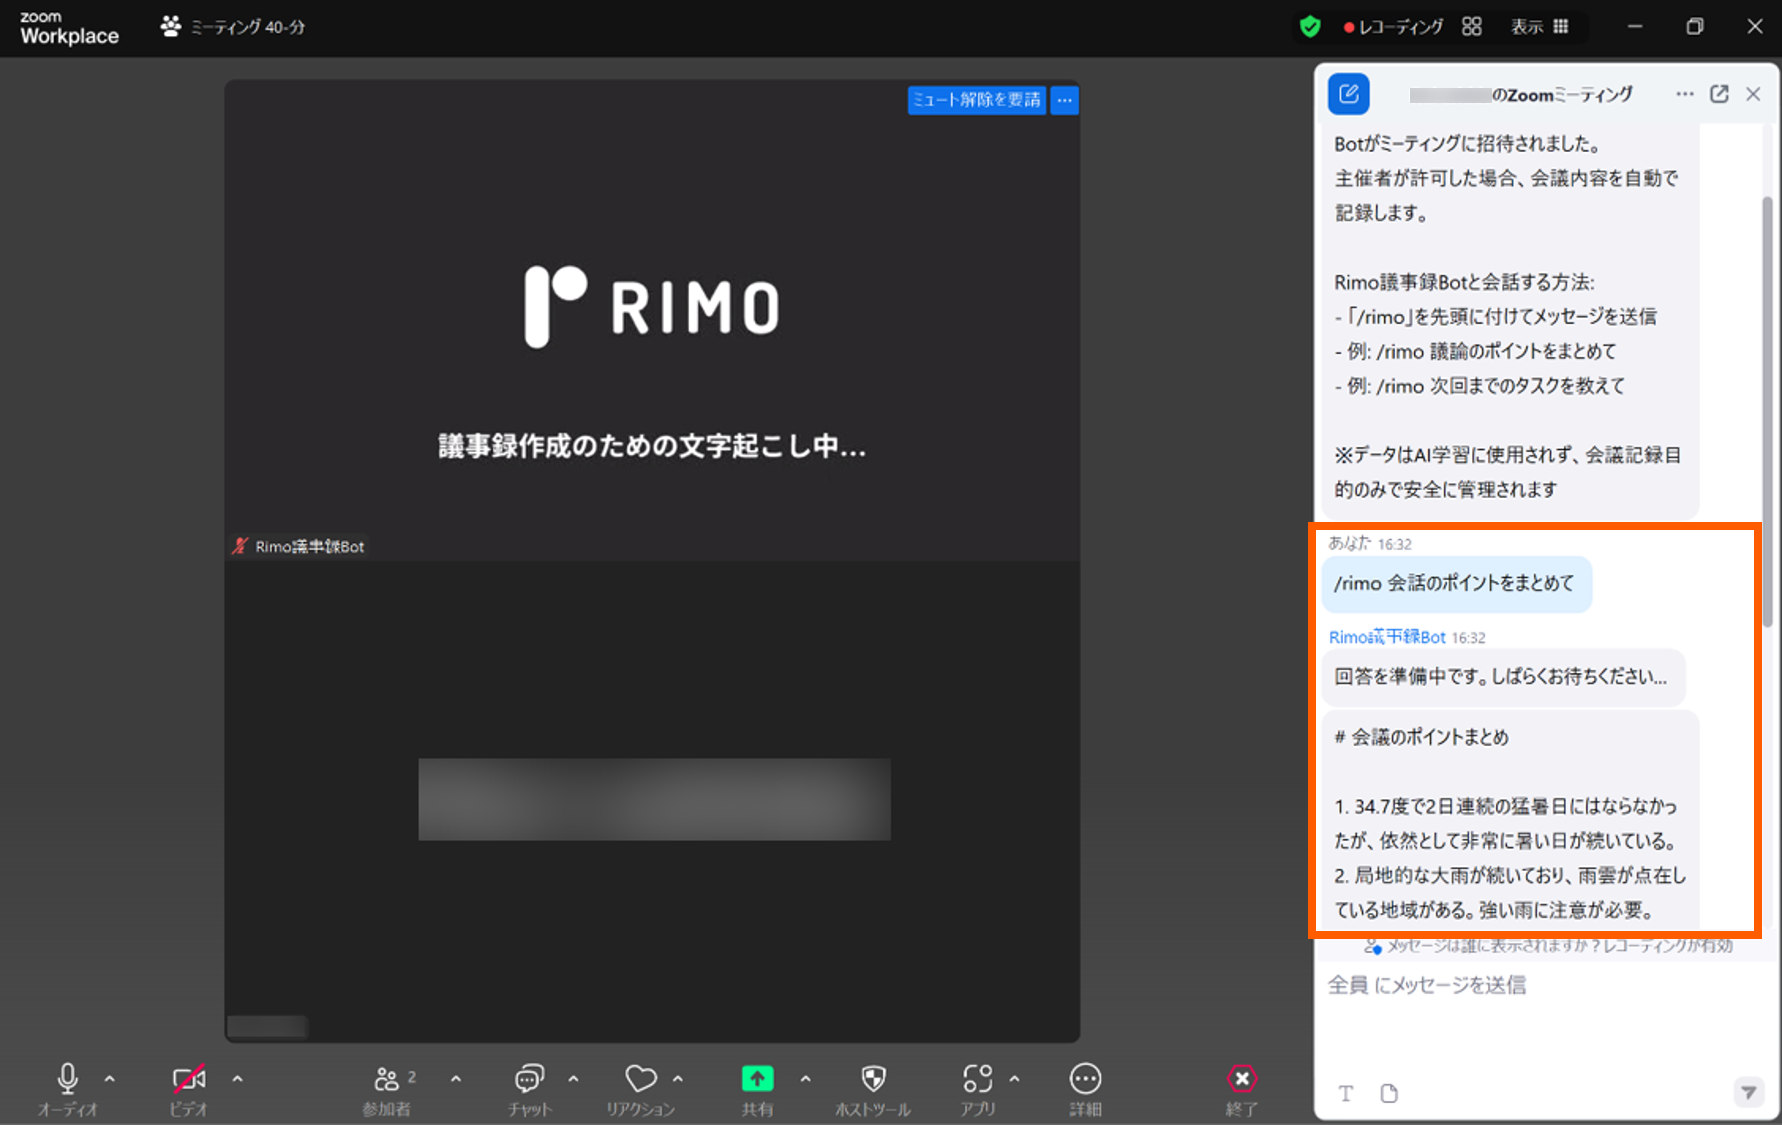Expand audio options arrow

(x=110, y=1079)
